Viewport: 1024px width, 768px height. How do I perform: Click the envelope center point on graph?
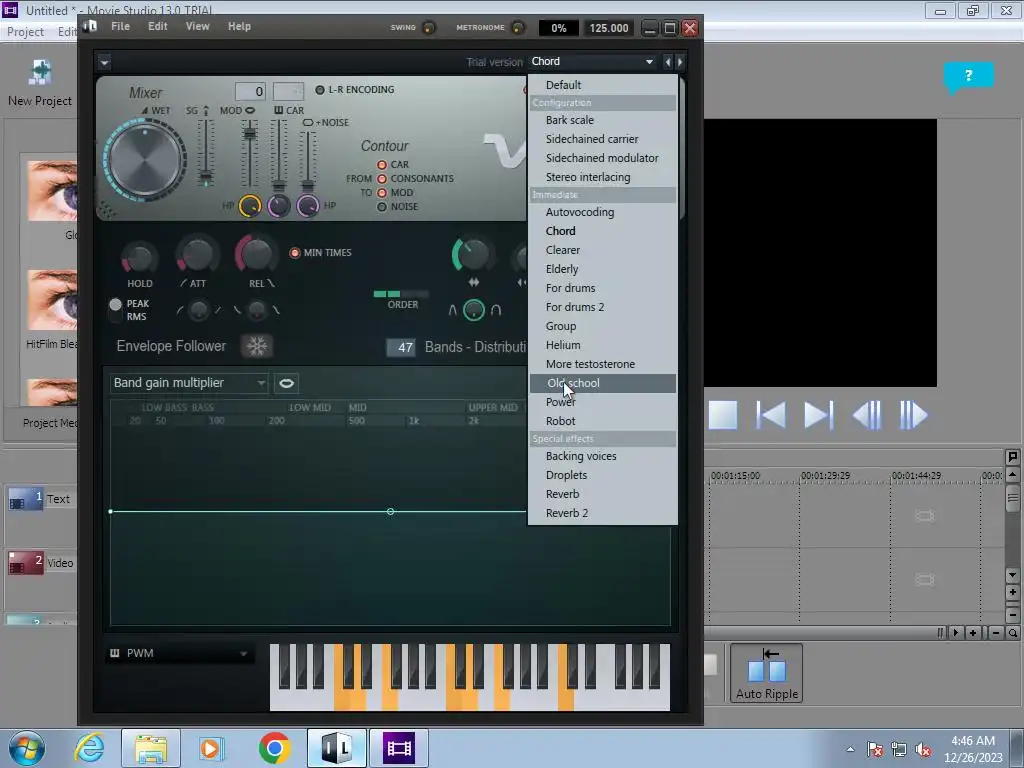[390, 511]
